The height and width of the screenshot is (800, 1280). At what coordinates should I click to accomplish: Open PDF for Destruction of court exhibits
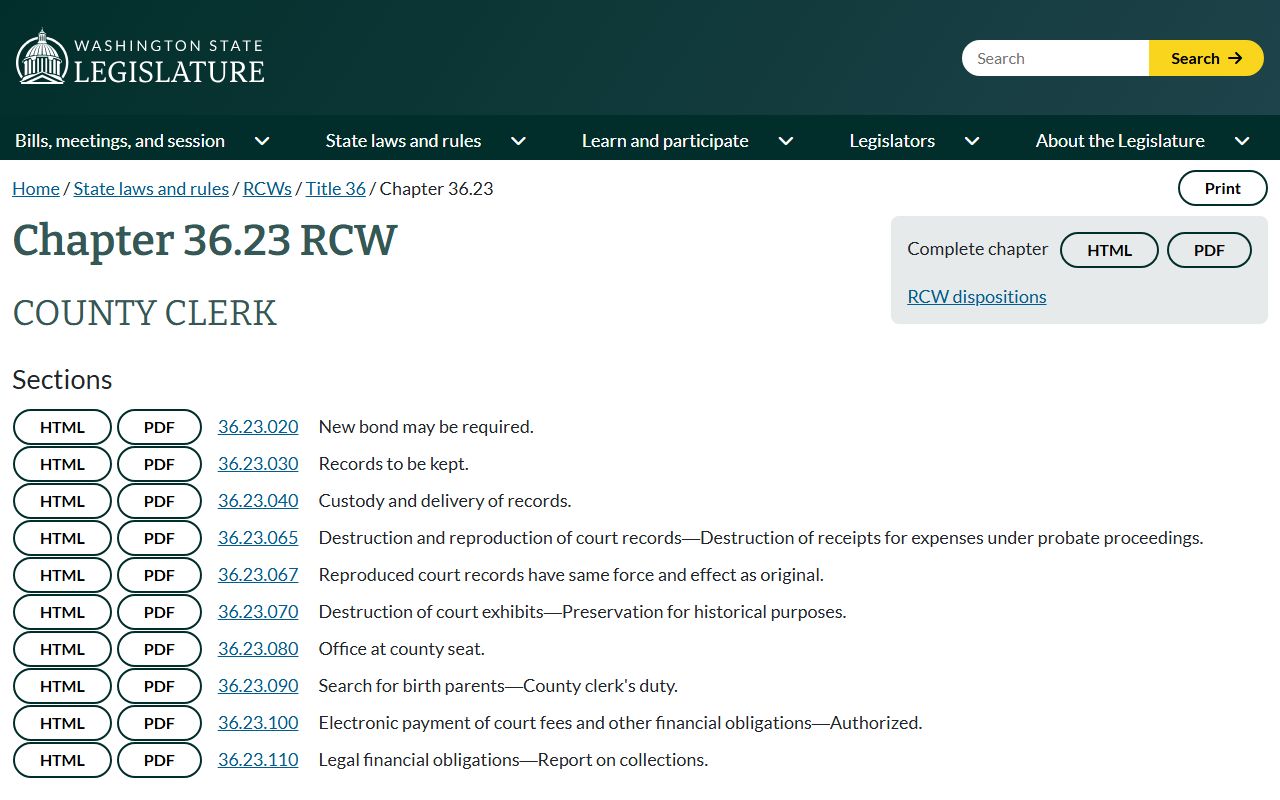(159, 612)
